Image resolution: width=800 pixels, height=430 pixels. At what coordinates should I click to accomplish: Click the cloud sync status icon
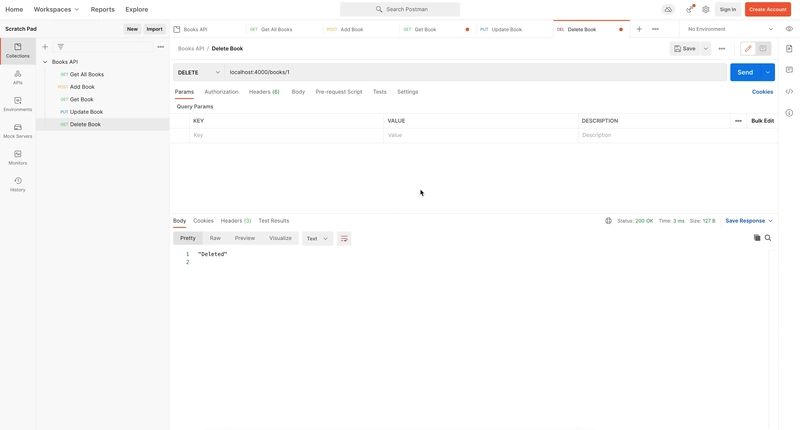[668, 9]
